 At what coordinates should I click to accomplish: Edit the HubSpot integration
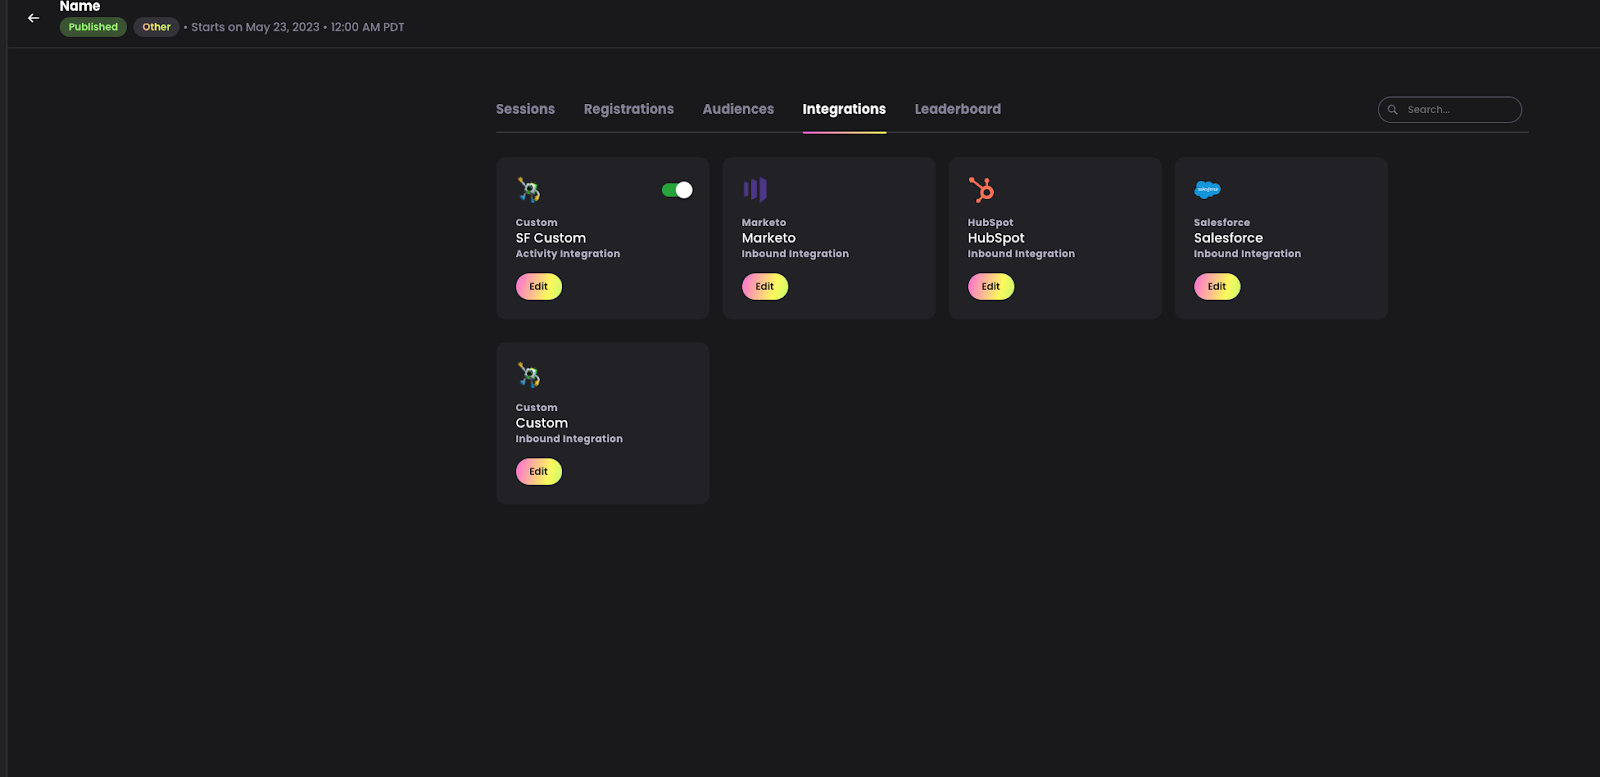point(991,287)
